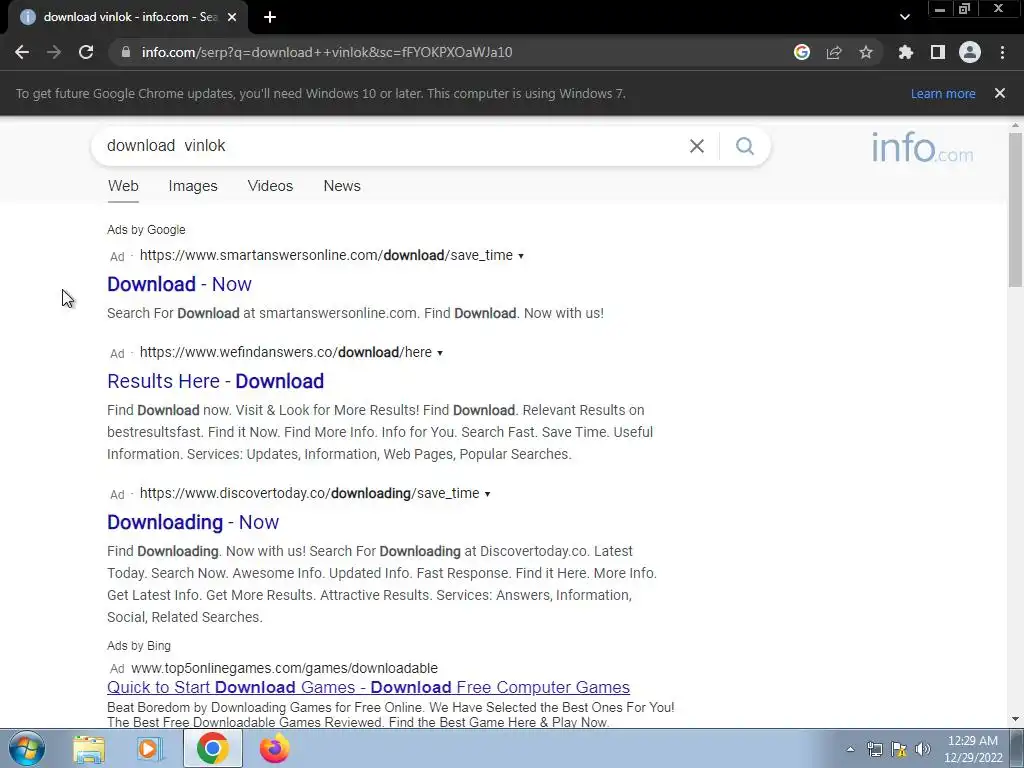Image resolution: width=1024 pixels, height=768 pixels.
Task: Click the page vertical scrollbar thumb
Action: point(1015,209)
